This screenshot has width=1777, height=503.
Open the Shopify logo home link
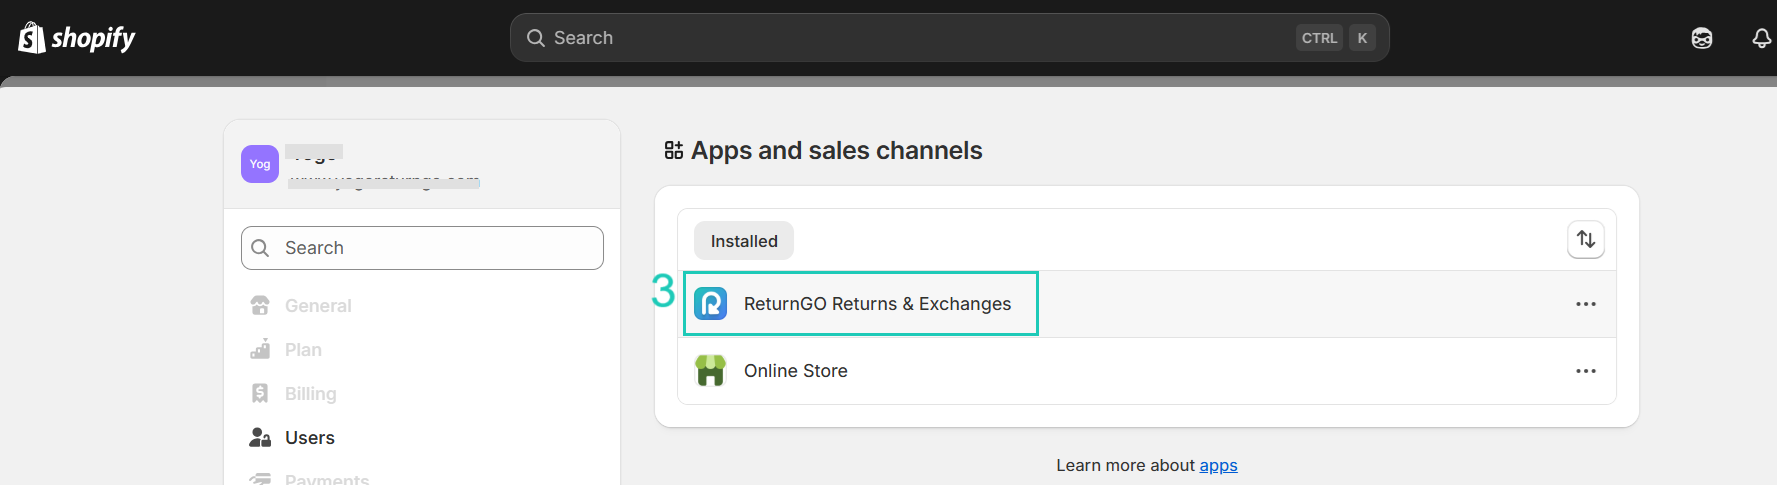coord(77,38)
